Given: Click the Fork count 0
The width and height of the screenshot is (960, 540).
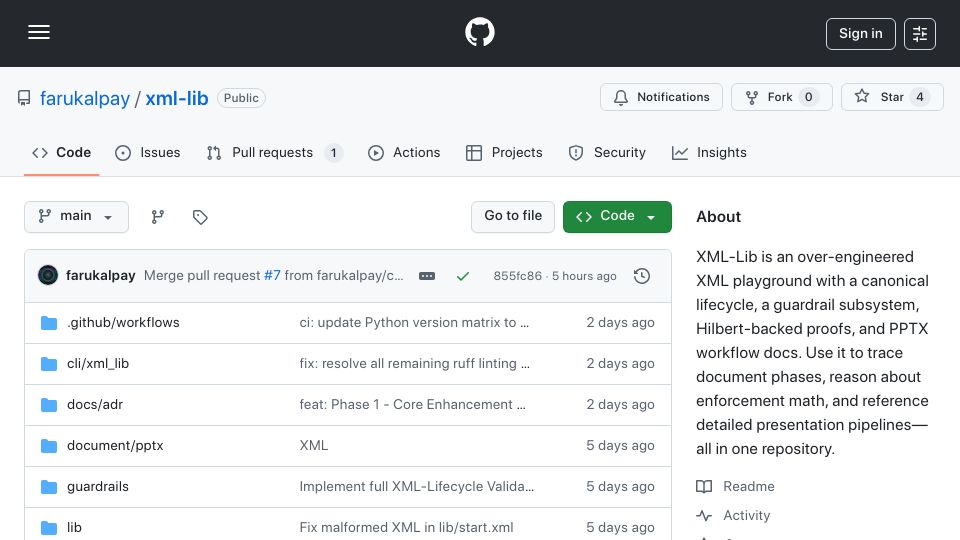Looking at the screenshot, I should click(x=808, y=97).
